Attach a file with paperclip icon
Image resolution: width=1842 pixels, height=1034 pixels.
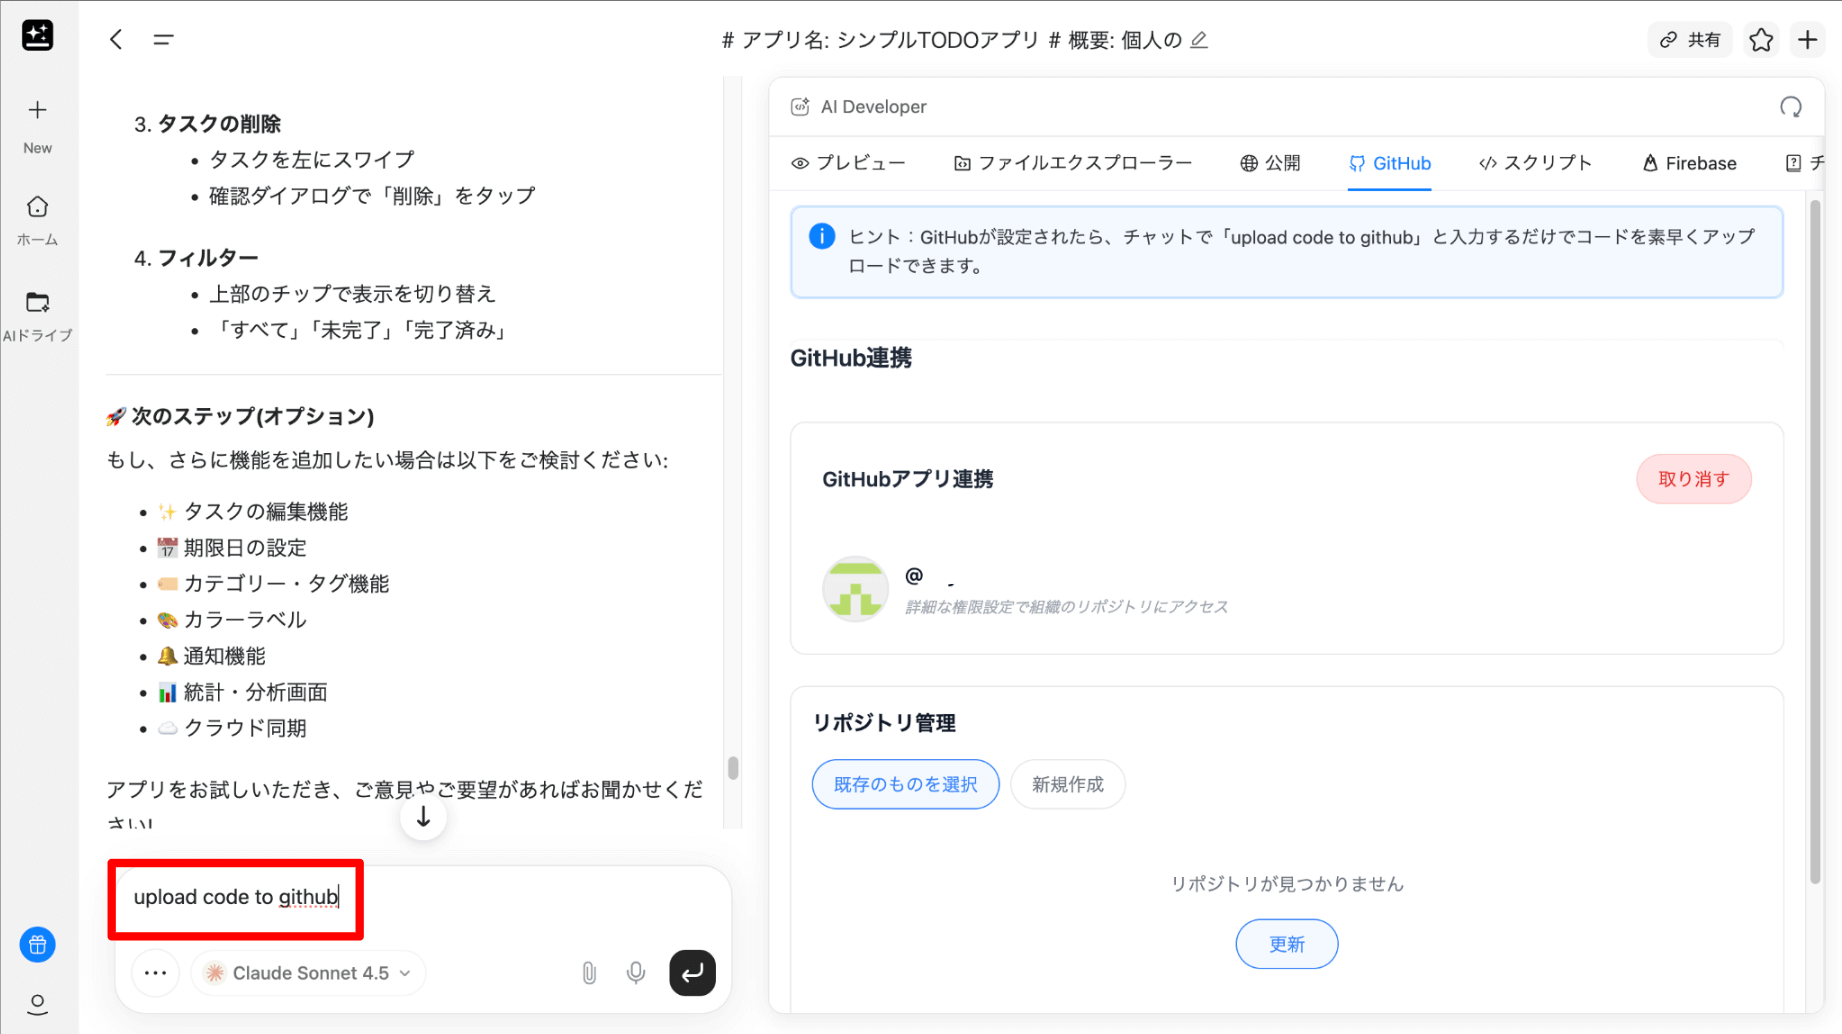coord(589,973)
